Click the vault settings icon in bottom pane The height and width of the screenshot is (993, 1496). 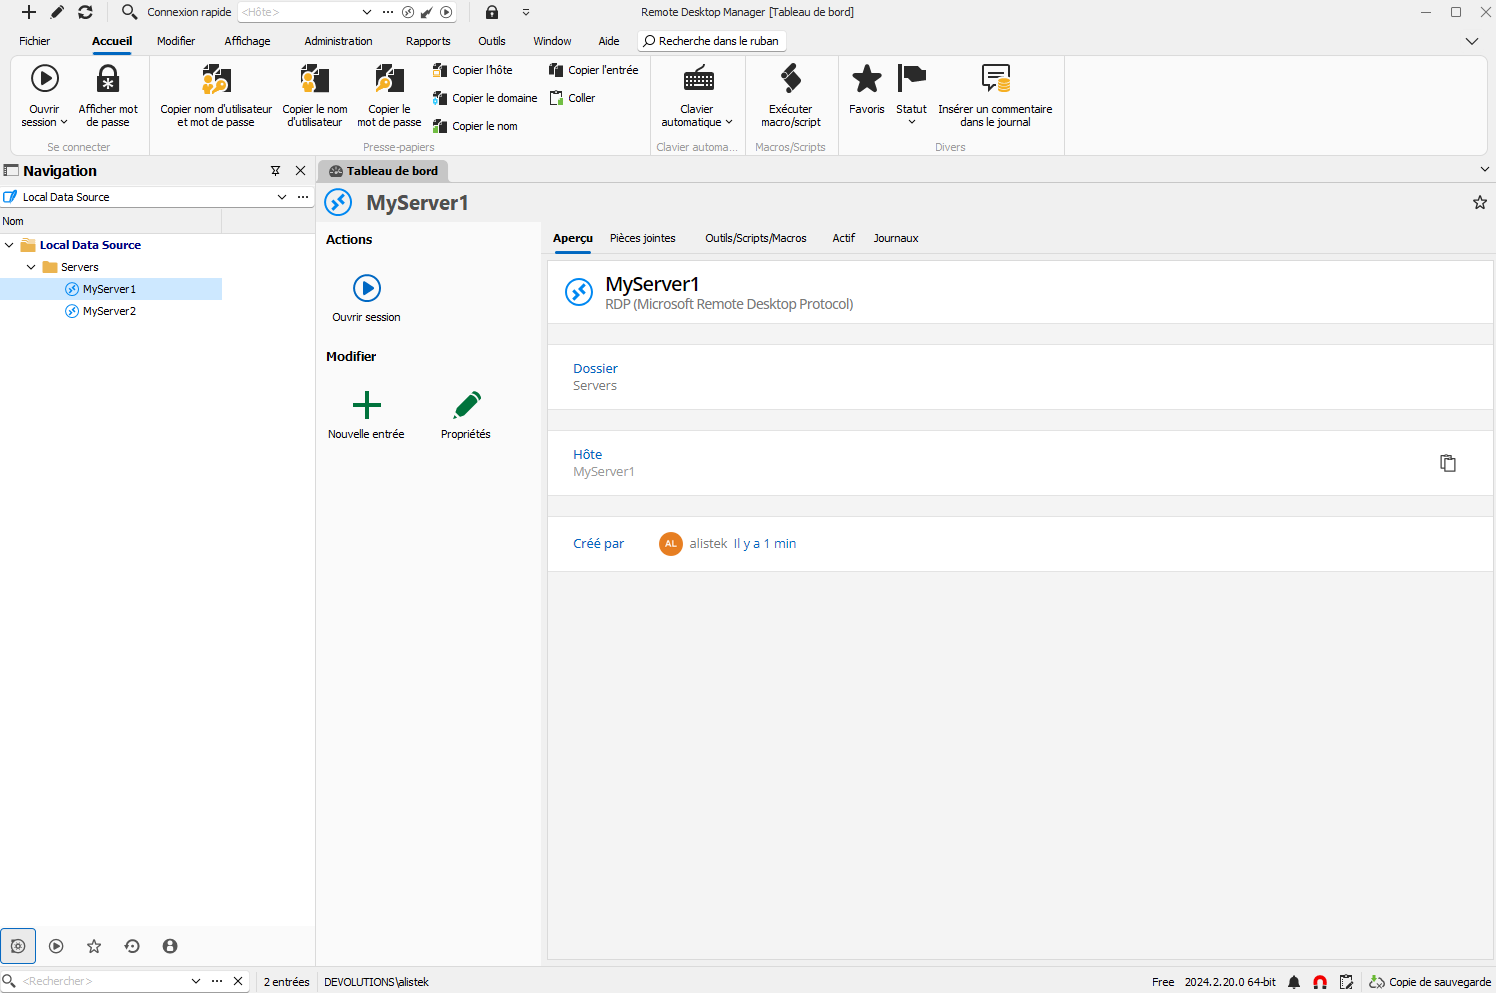click(x=18, y=946)
